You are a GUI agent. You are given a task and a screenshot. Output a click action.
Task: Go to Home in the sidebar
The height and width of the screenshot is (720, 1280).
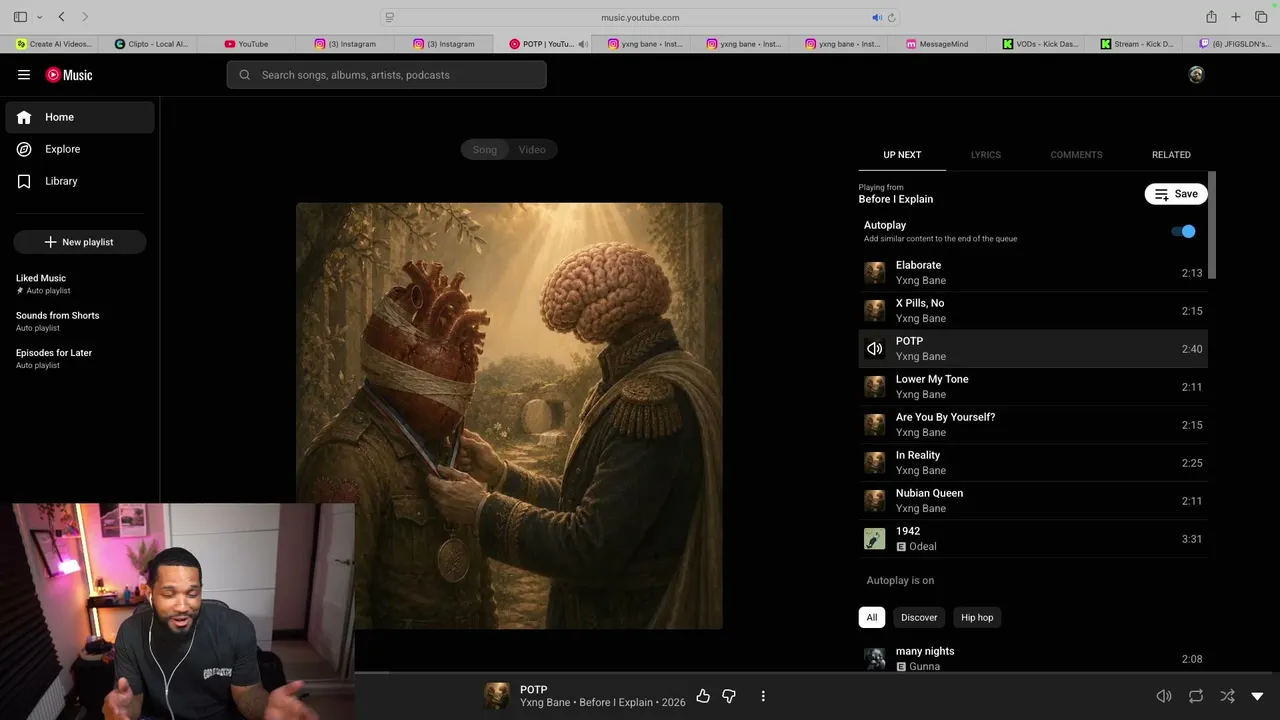tap(80, 117)
